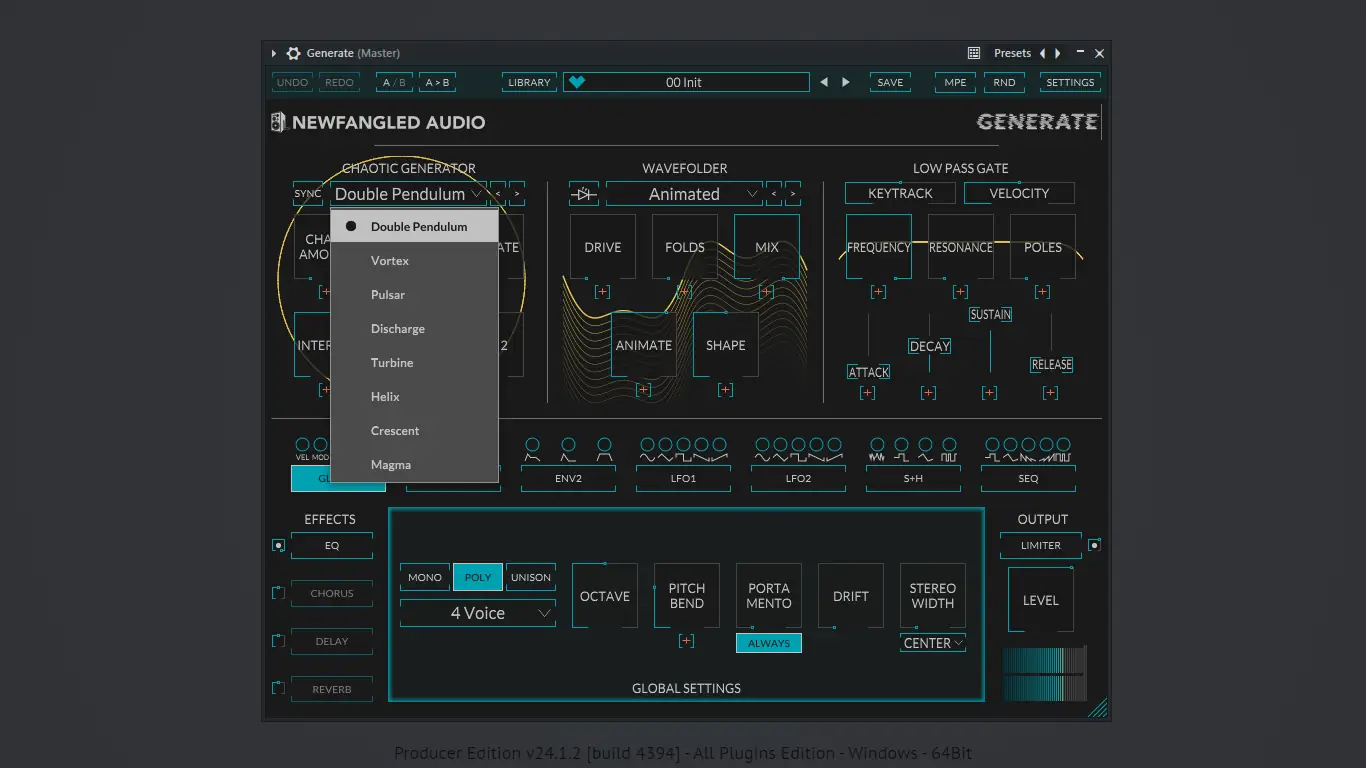Click the plus modulation icon under FREQUENCY
1366x768 pixels.
point(878,292)
